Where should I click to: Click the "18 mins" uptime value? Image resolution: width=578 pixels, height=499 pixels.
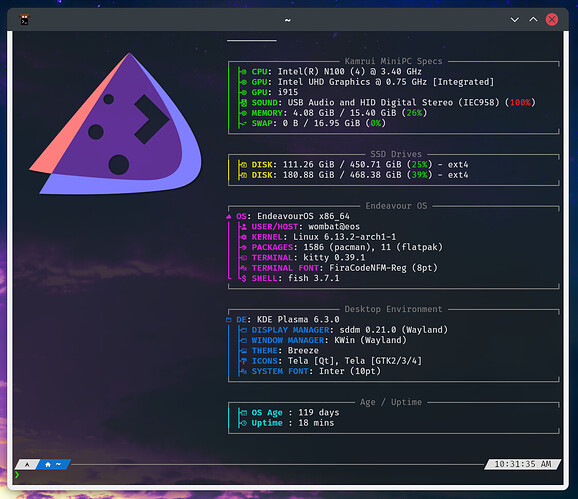pos(316,423)
